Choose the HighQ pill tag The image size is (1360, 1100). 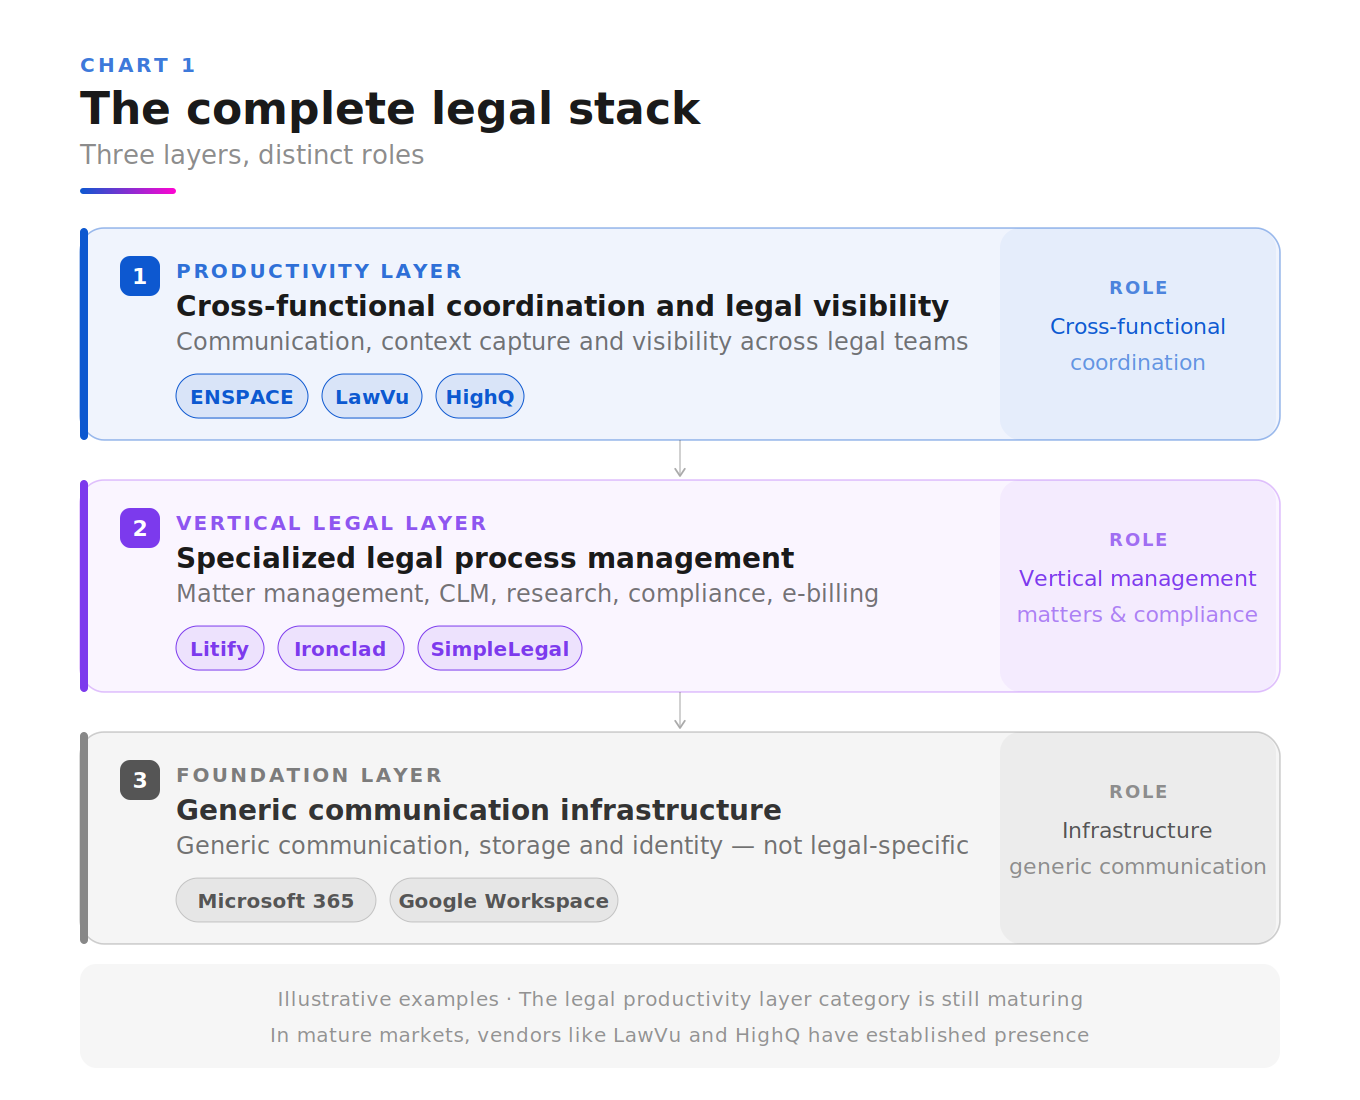click(x=480, y=396)
